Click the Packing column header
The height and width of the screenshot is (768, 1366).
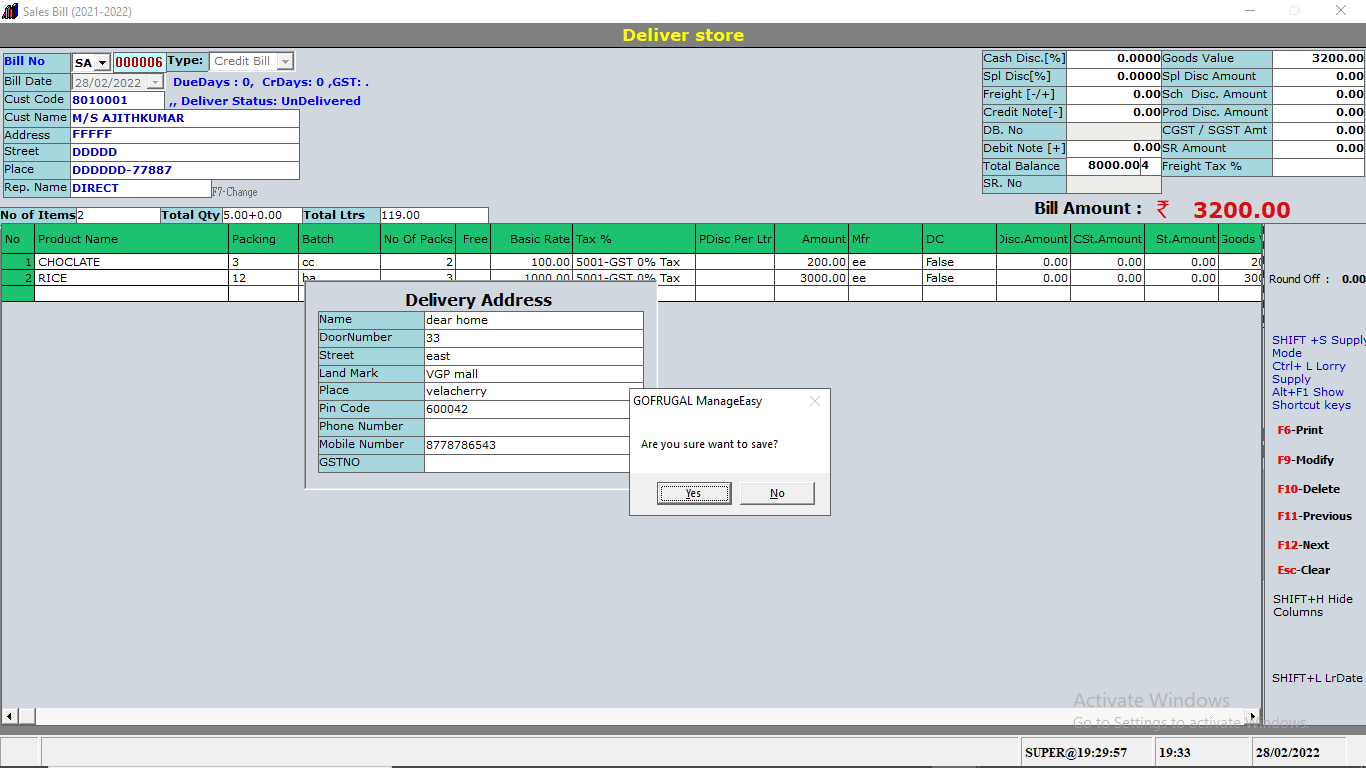click(264, 239)
